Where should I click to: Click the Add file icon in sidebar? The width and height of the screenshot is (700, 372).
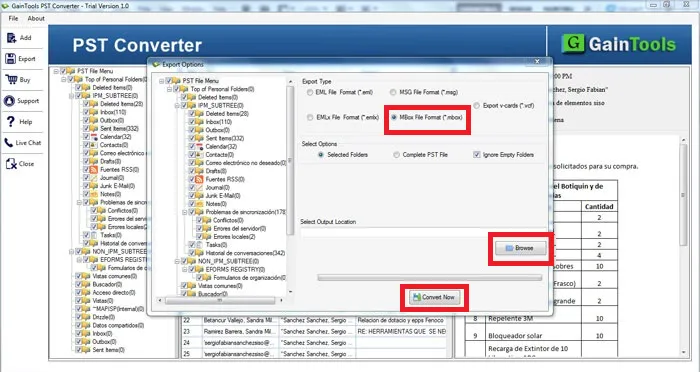11,38
